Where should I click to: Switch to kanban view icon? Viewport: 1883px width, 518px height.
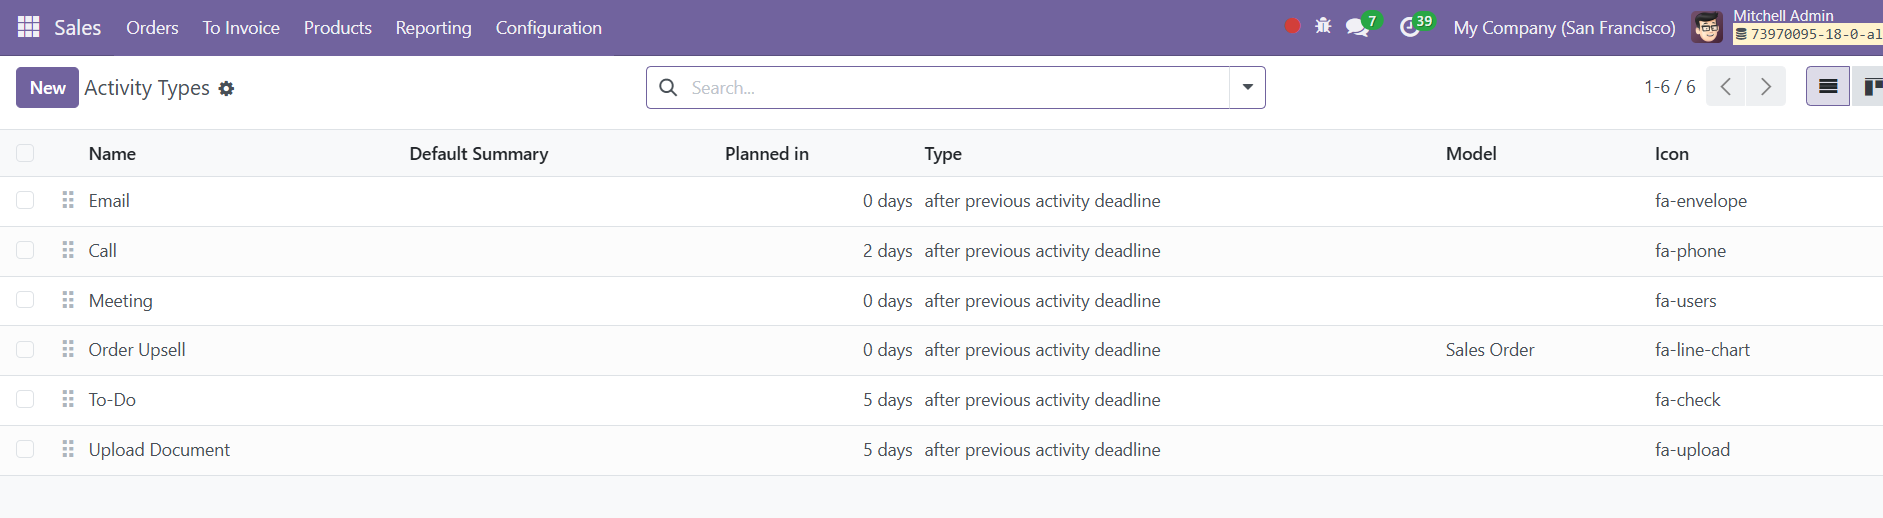point(1868,87)
